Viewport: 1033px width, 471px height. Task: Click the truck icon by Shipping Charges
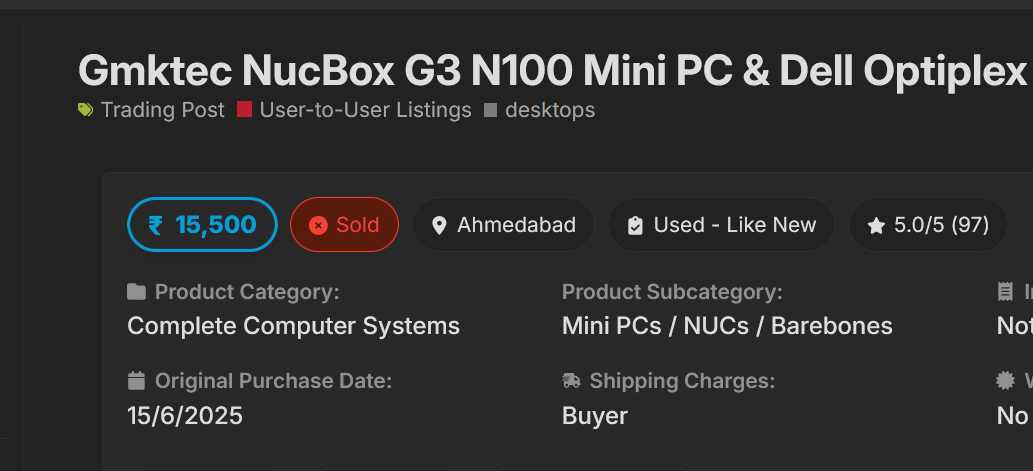[571, 381]
